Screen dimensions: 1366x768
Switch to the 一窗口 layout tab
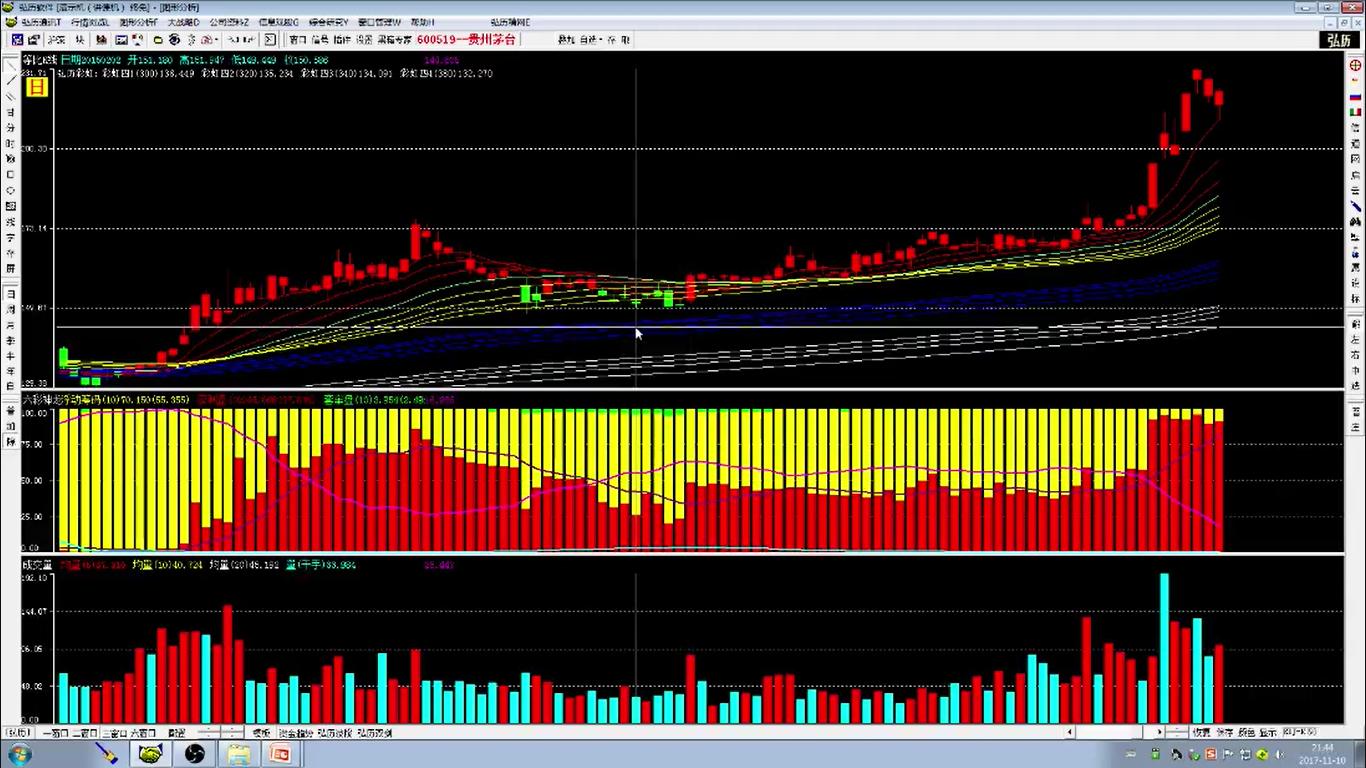tap(55, 733)
